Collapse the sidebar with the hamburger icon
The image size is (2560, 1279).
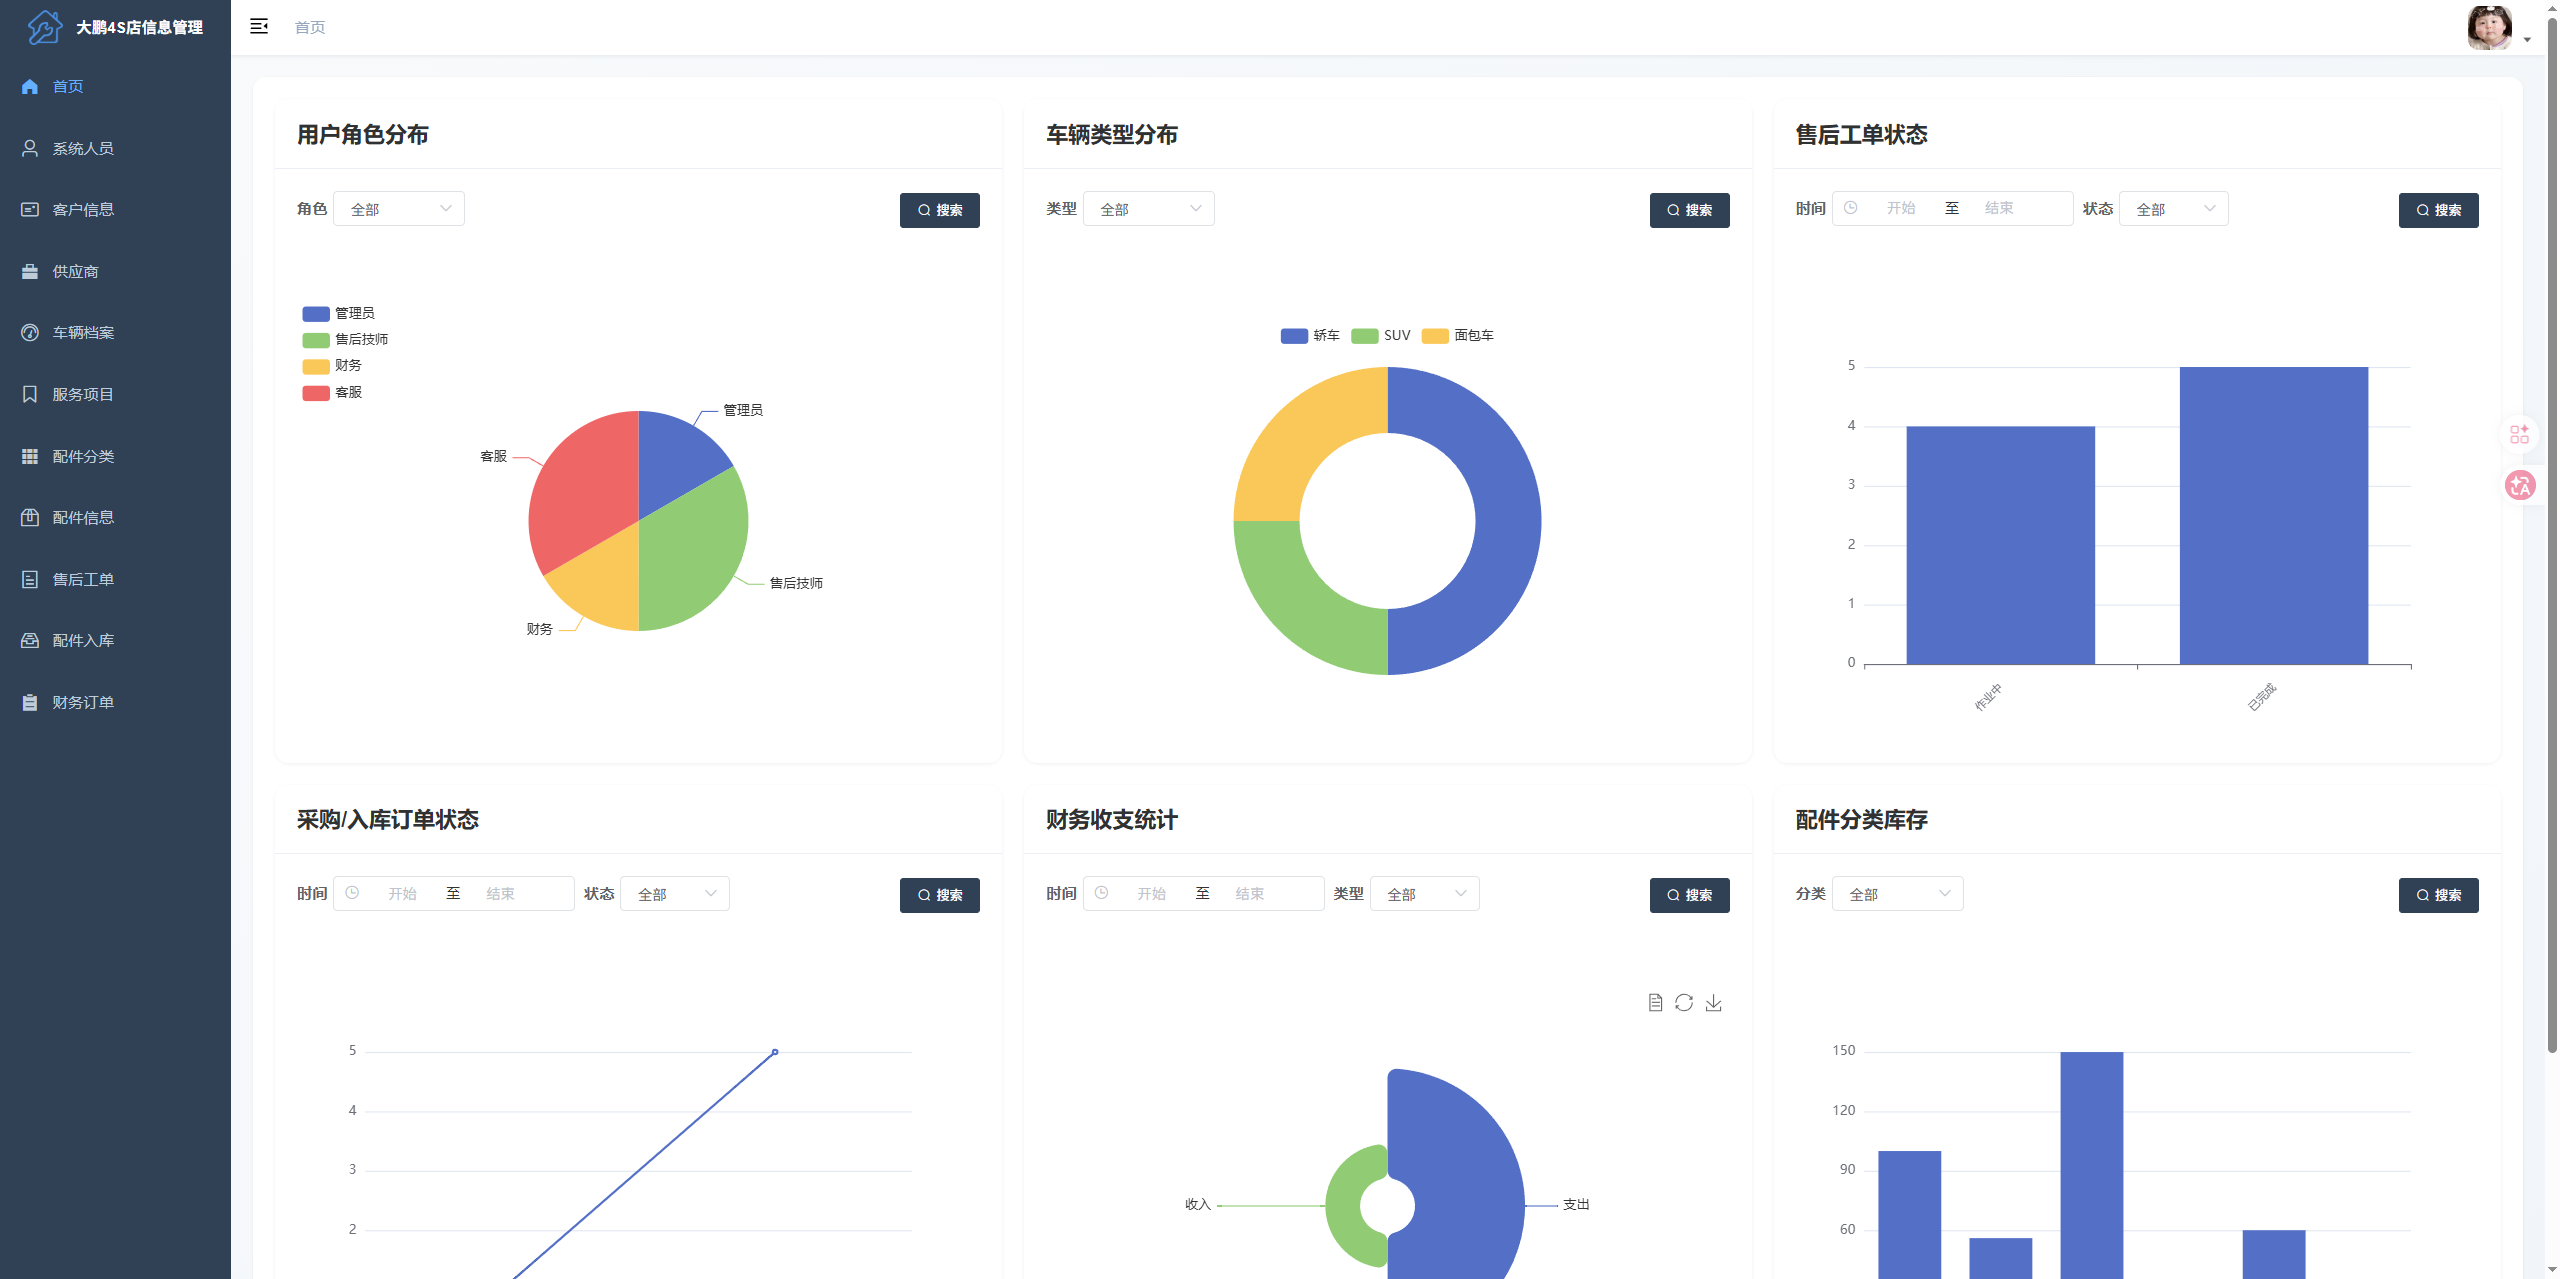coord(259,27)
